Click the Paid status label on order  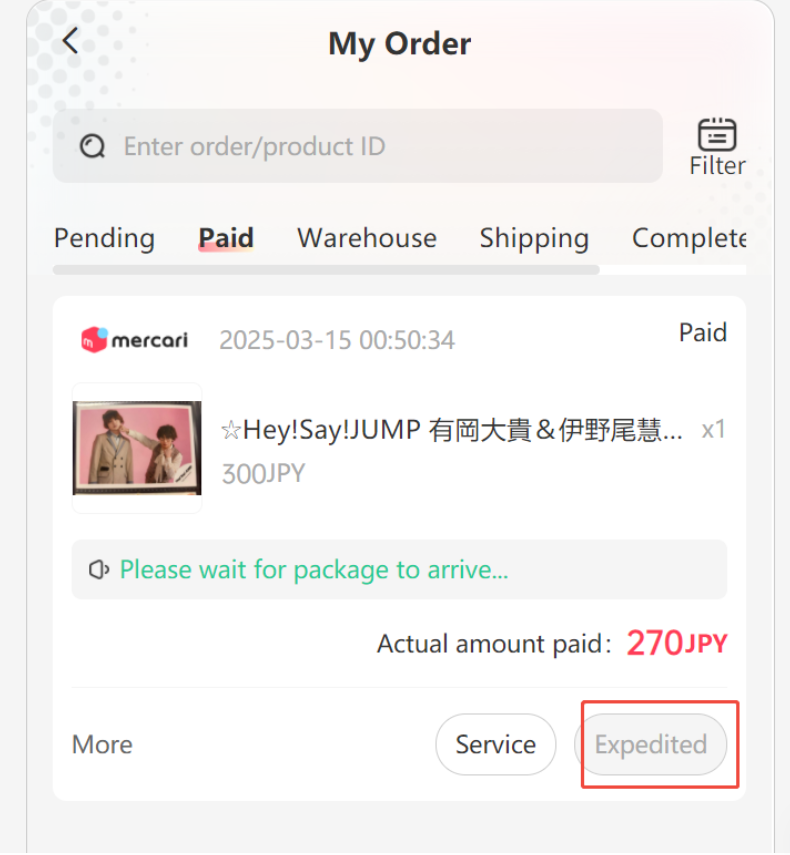click(703, 333)
